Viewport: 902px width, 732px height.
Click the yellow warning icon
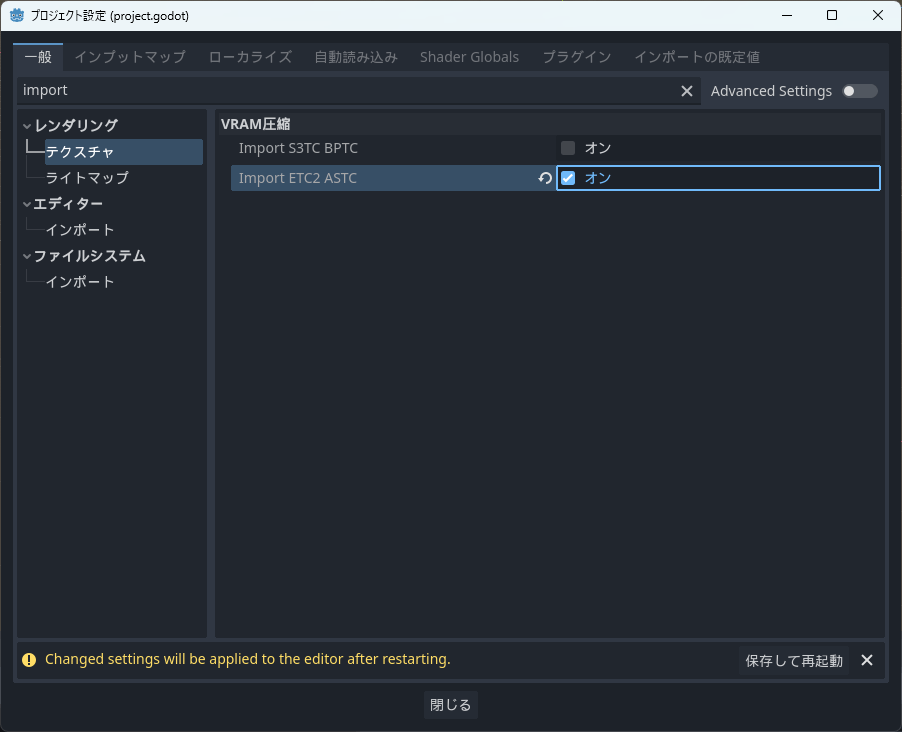pos(29,659)
